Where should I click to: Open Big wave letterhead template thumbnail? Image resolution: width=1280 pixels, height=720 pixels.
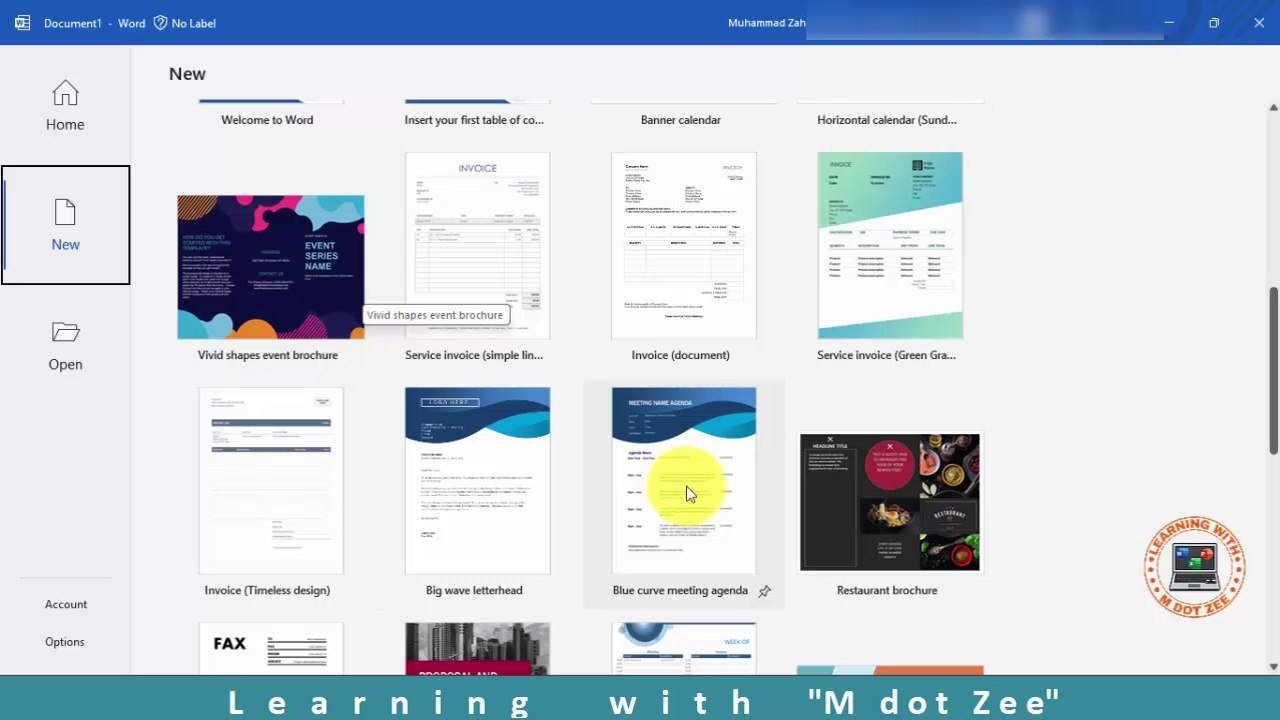[477, 481]
